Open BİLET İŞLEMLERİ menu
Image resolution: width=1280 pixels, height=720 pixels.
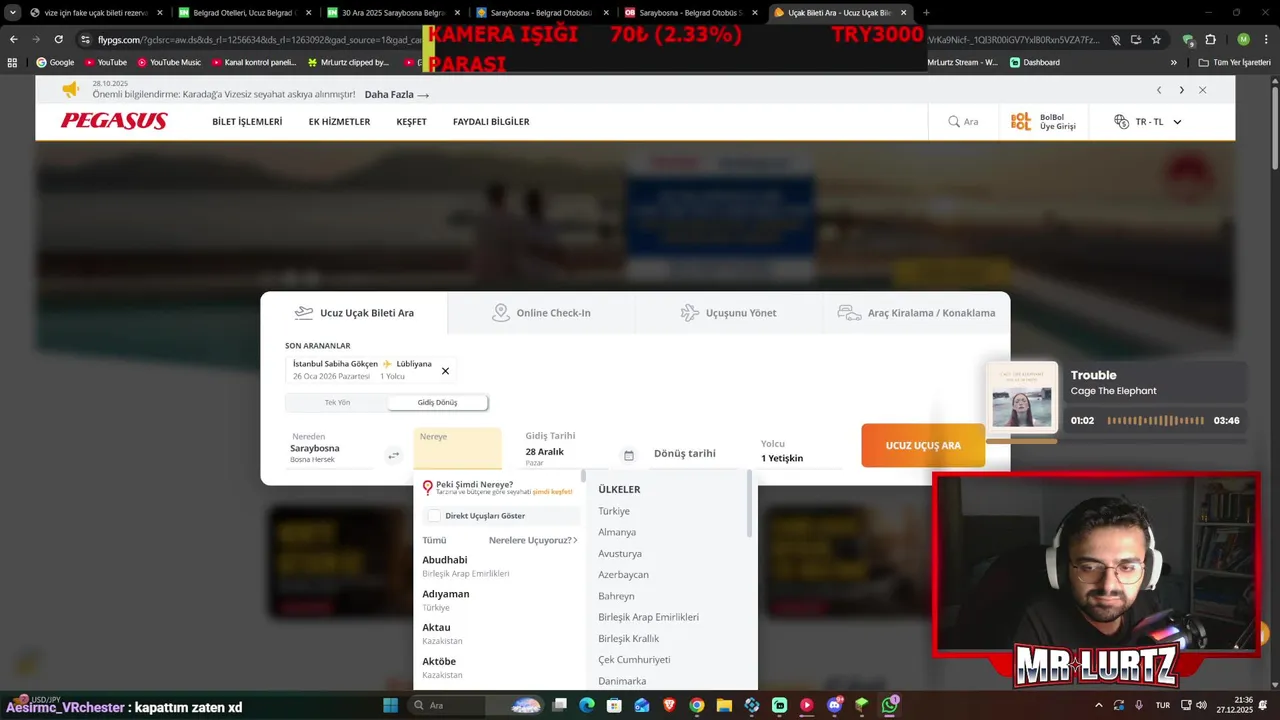[x=247, y=122]
